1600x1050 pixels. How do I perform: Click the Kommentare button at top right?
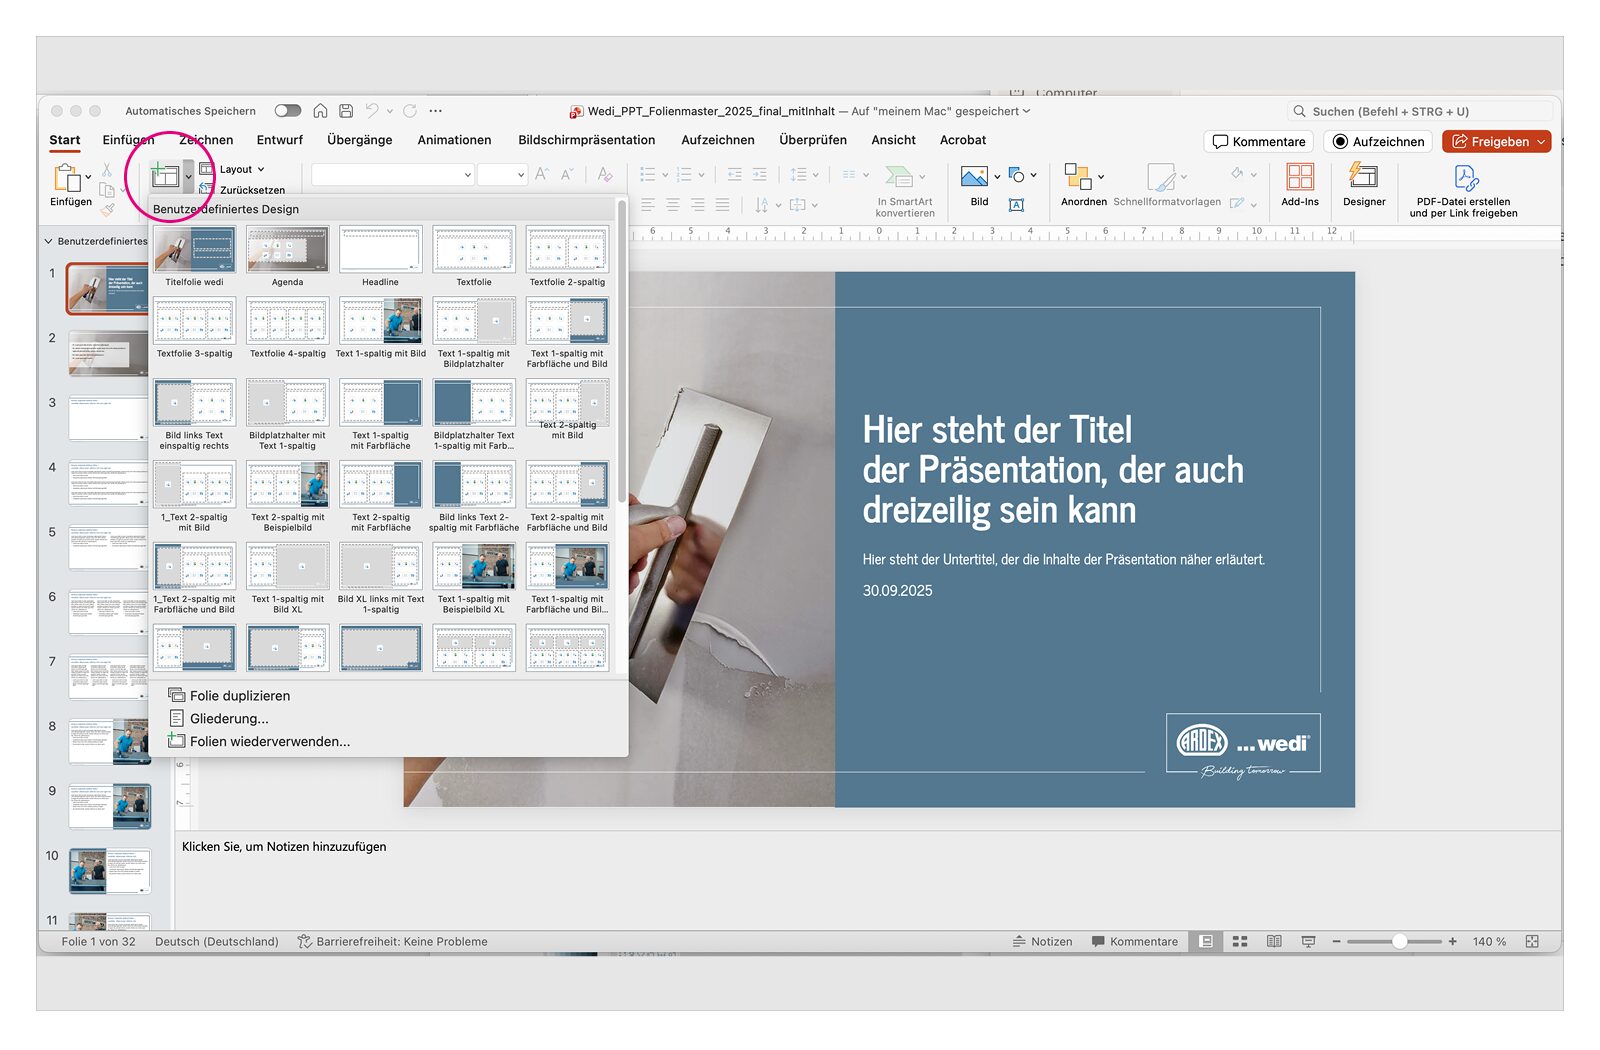pyautogui.click(x=1258, y=142)
